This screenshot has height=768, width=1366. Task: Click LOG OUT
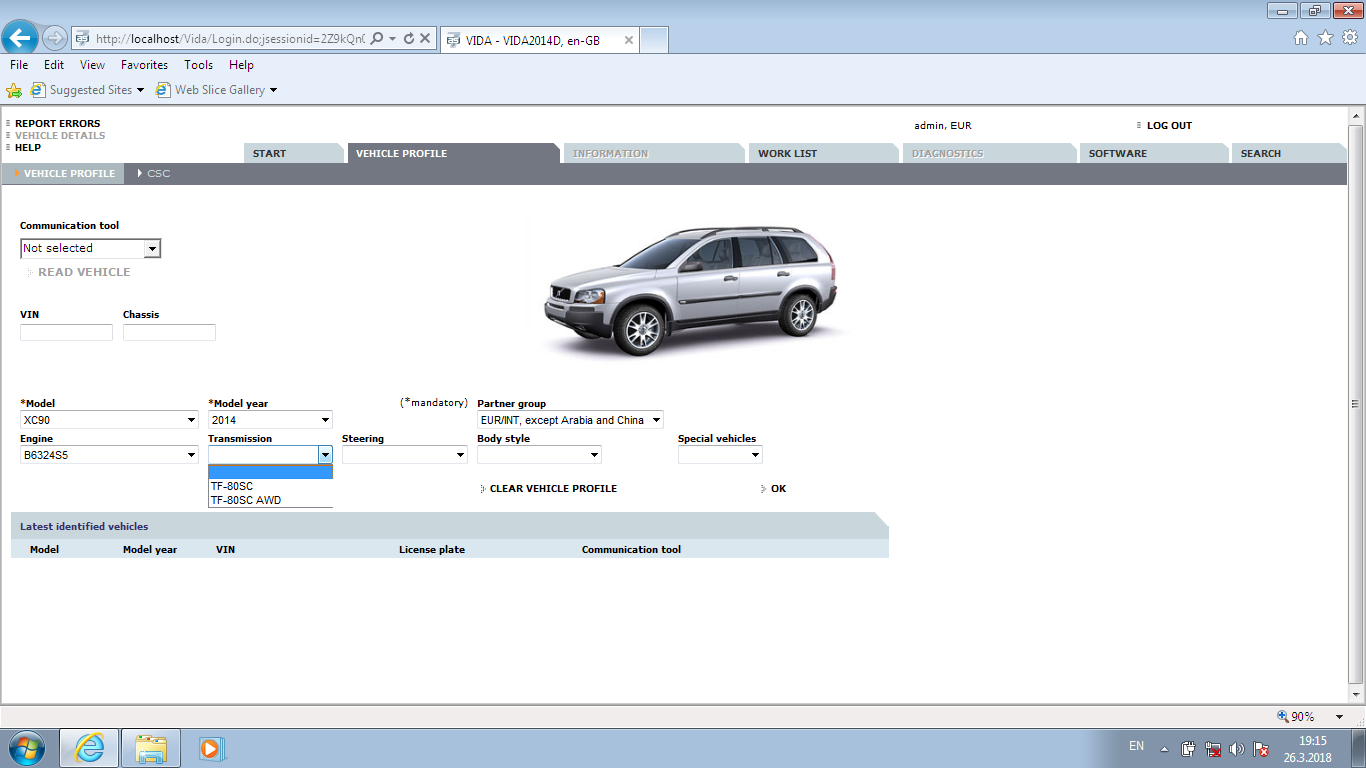[1169, 126]
